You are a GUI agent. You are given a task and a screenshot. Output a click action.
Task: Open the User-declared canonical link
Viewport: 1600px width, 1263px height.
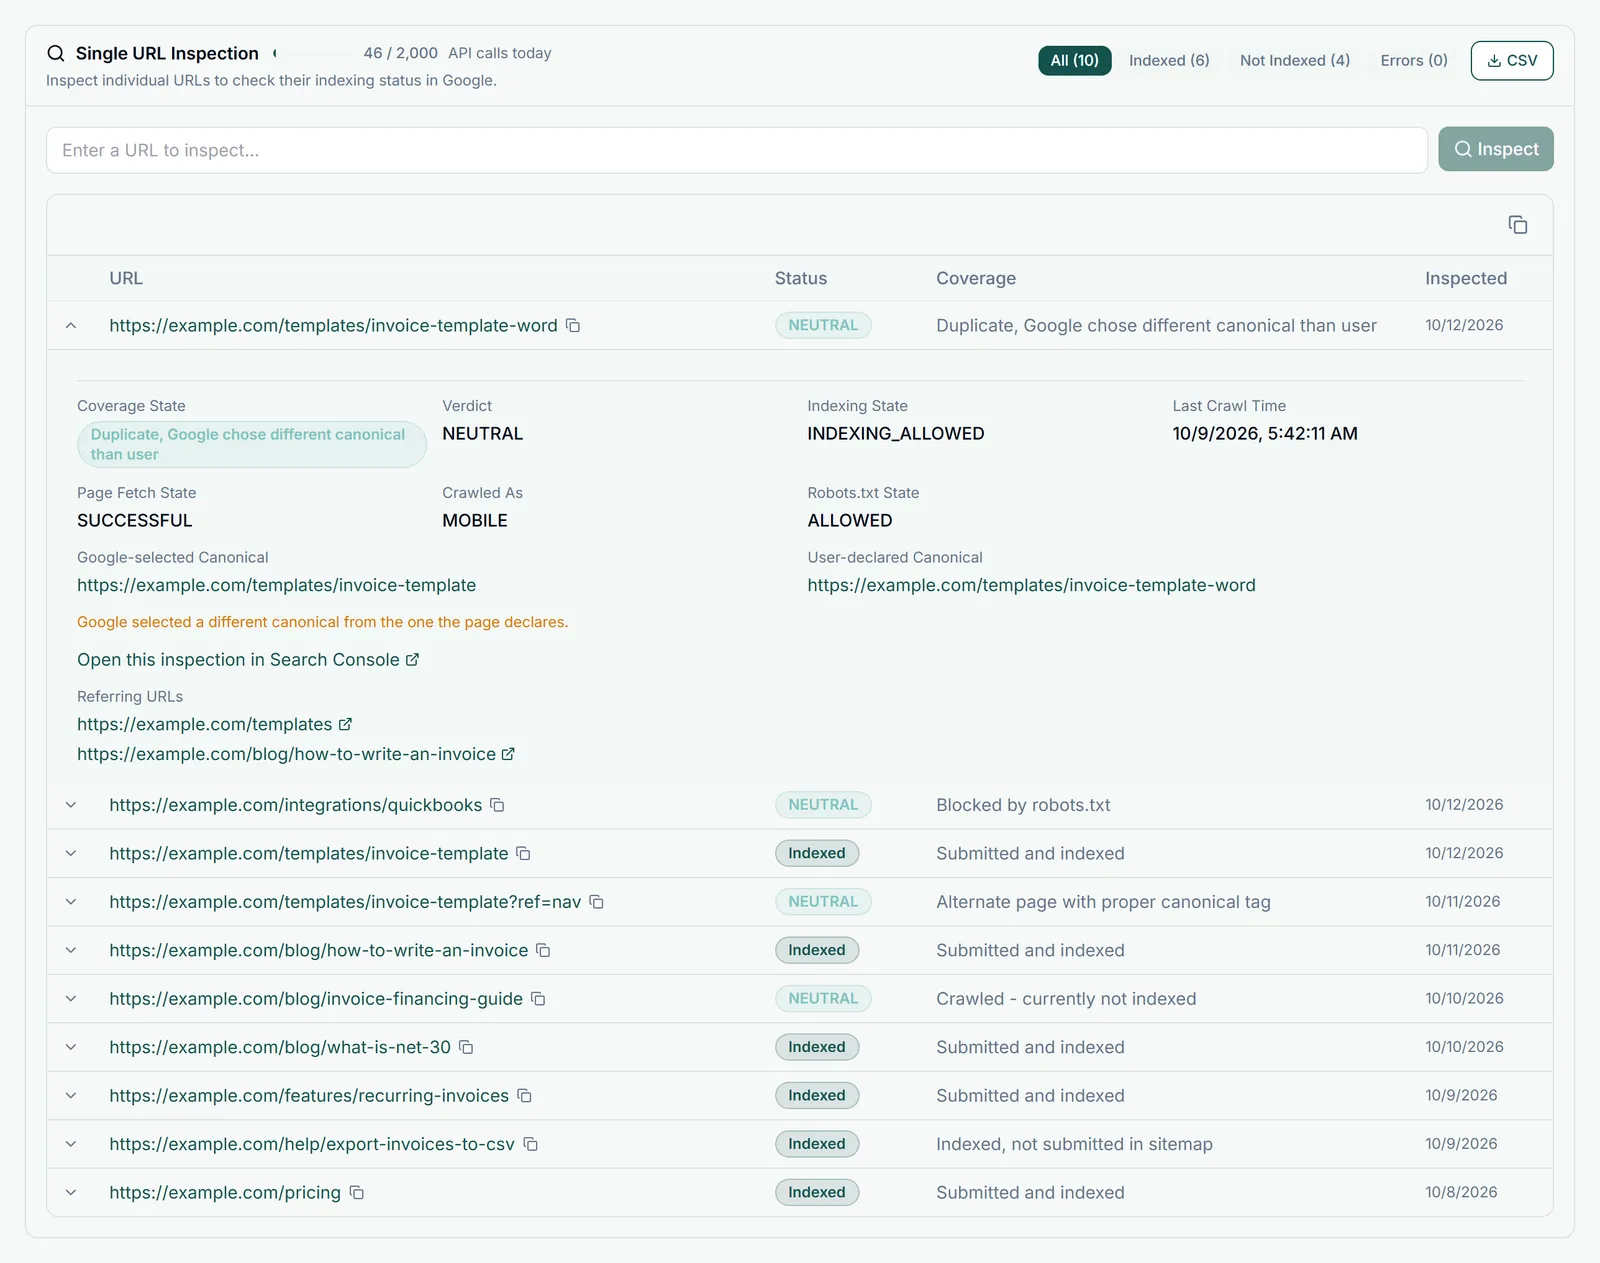(x=1031, y=586)
